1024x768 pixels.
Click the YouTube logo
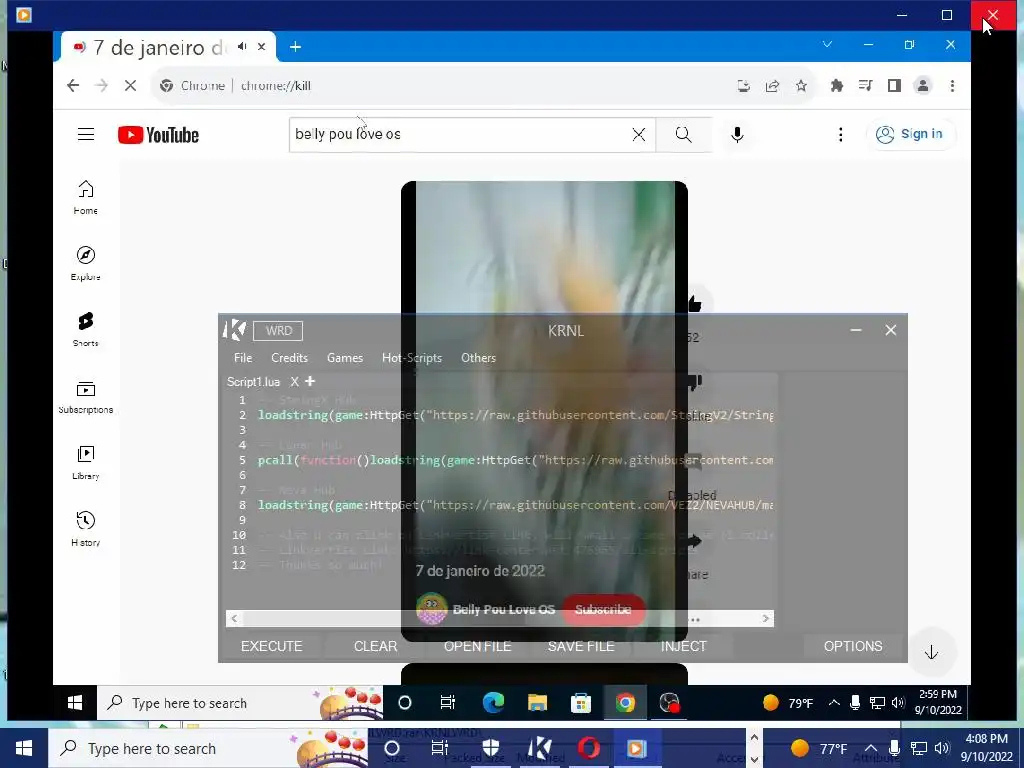point(158,135)
